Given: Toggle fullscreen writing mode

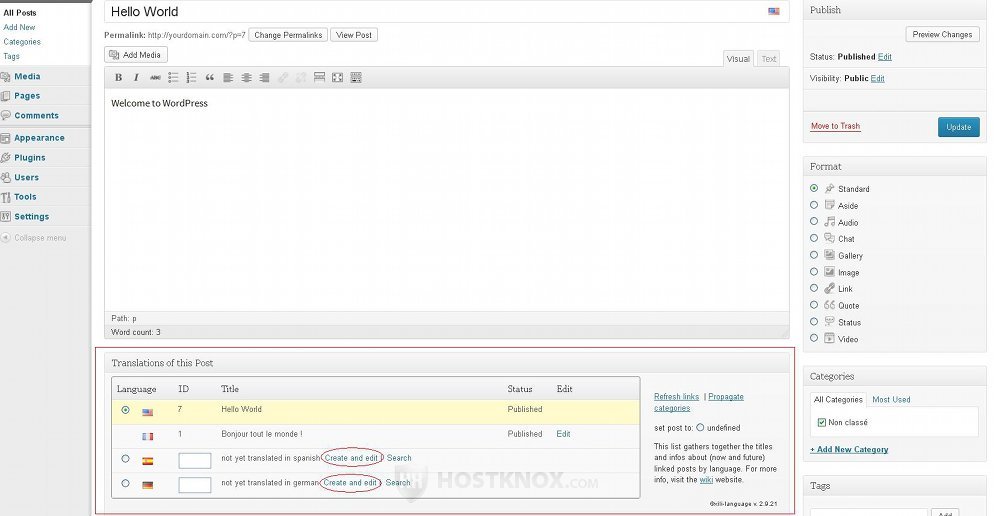Looking at the screenshot, I should coord(337,78).
